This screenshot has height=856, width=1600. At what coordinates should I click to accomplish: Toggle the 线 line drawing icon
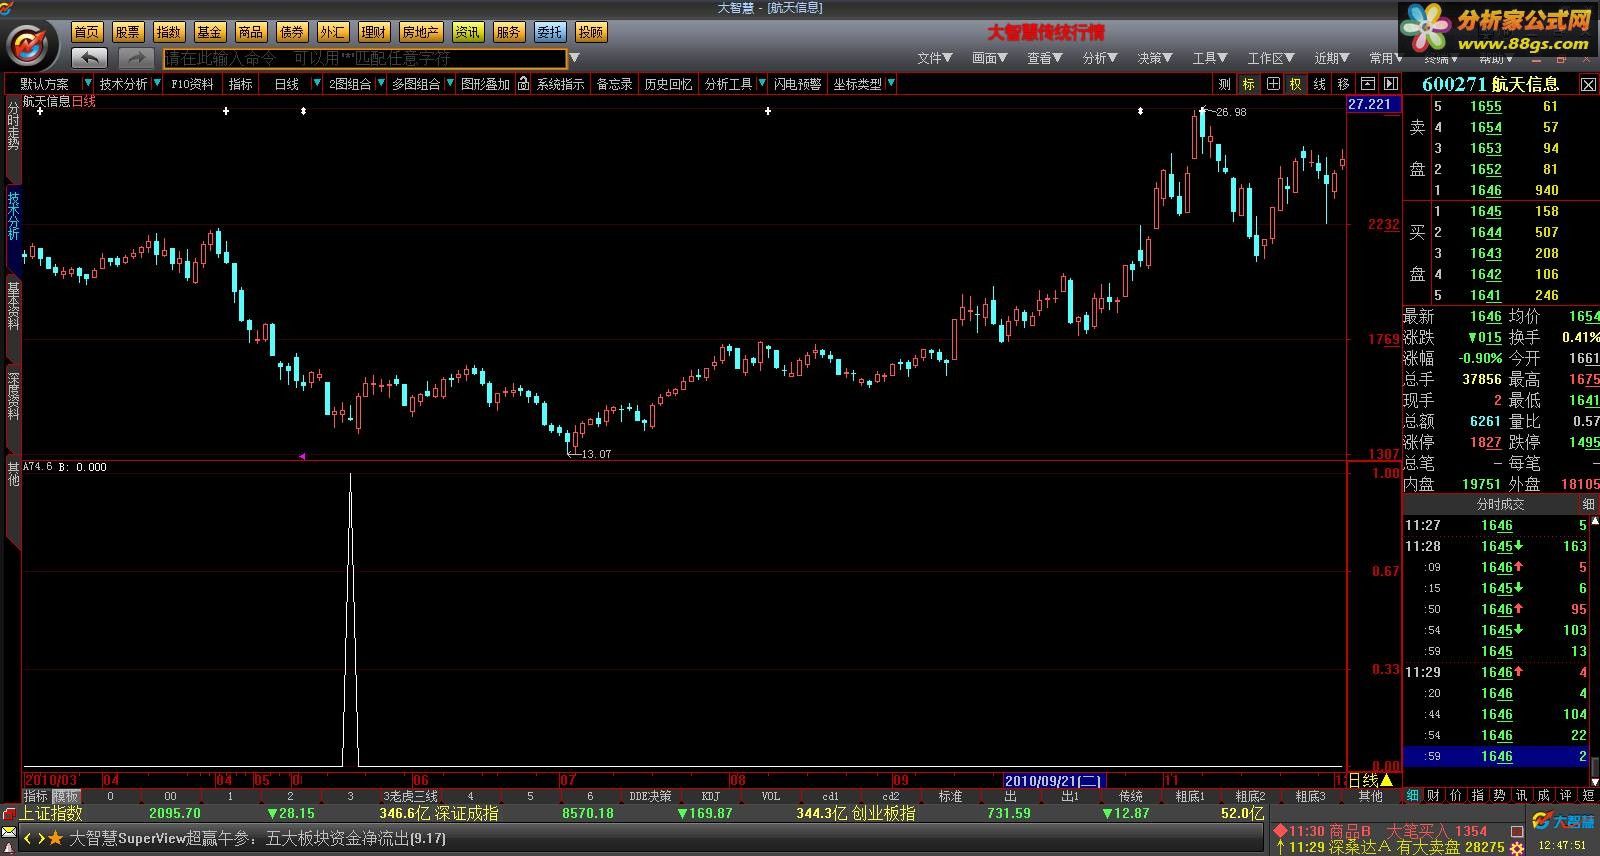pos(1320,84)
